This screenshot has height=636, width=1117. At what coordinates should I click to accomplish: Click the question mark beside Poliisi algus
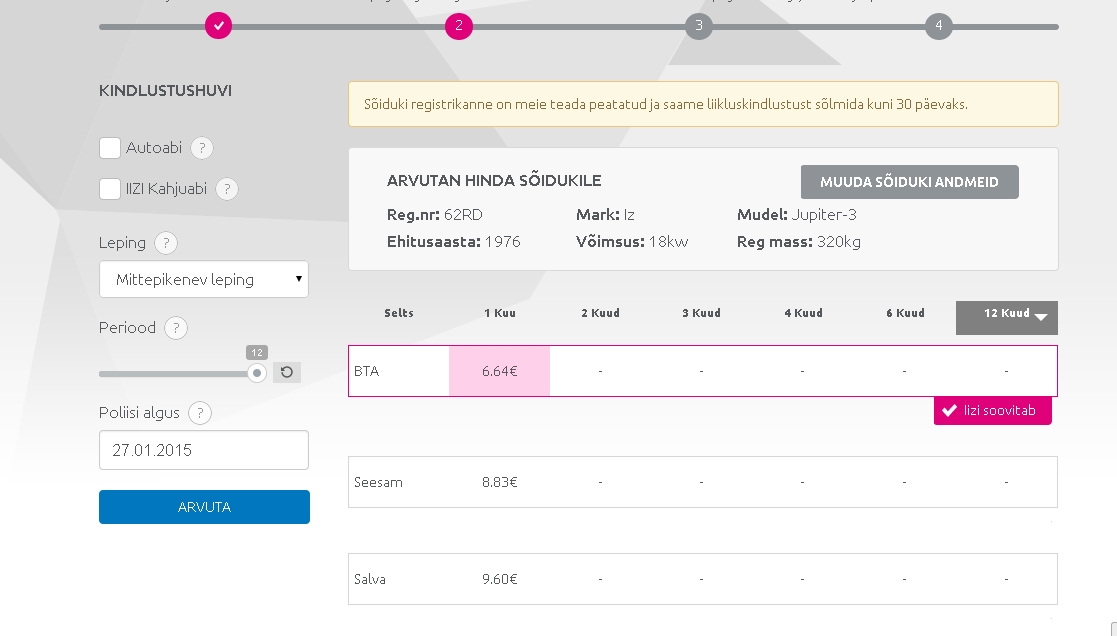click(x=200, y=413)
